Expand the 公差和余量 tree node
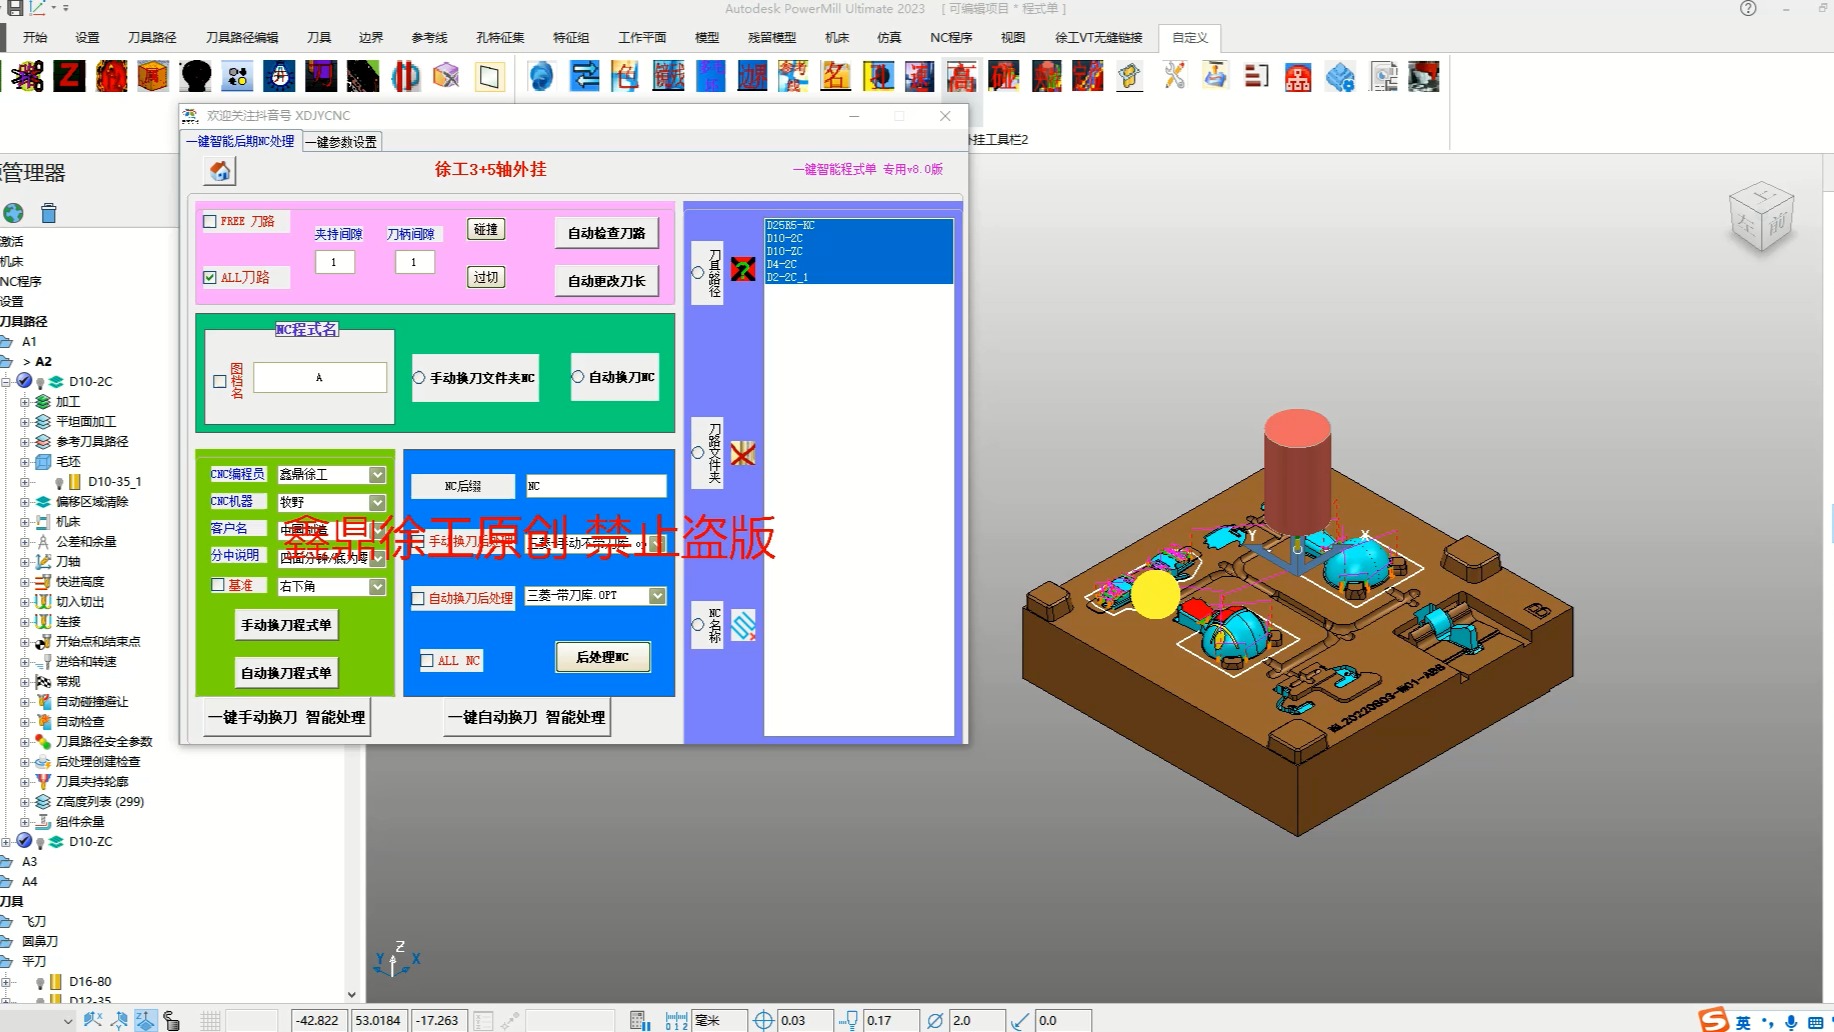1834x1032 pixels. tap(25, 542)
